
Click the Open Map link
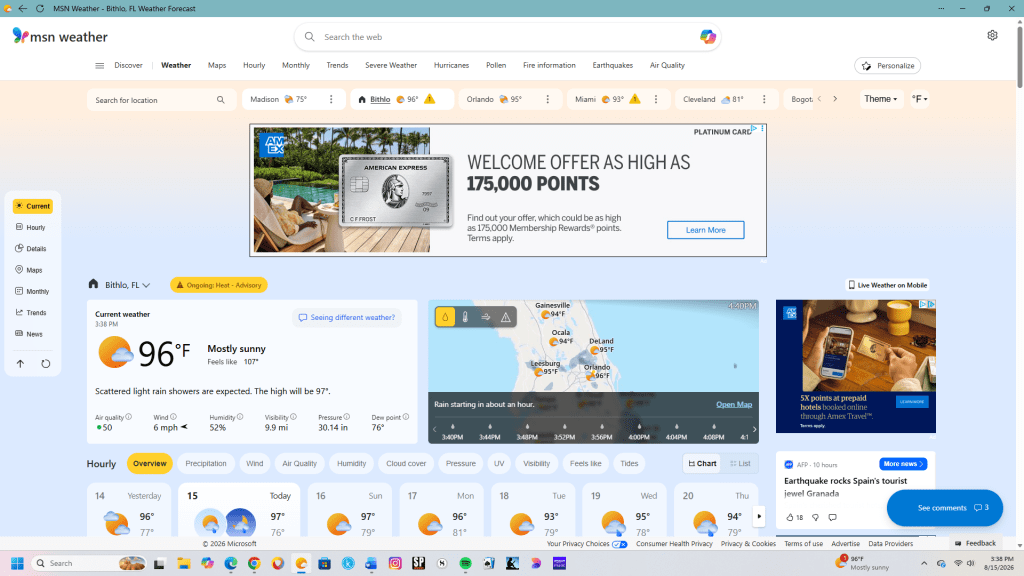[x=733, y=404]
